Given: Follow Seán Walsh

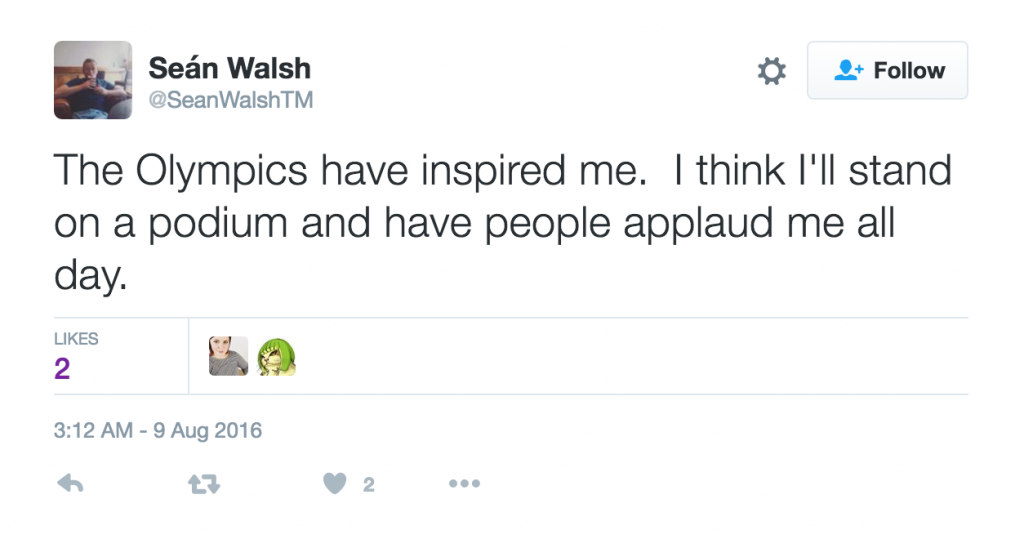Looking at the screenshot, I should 887,71.
